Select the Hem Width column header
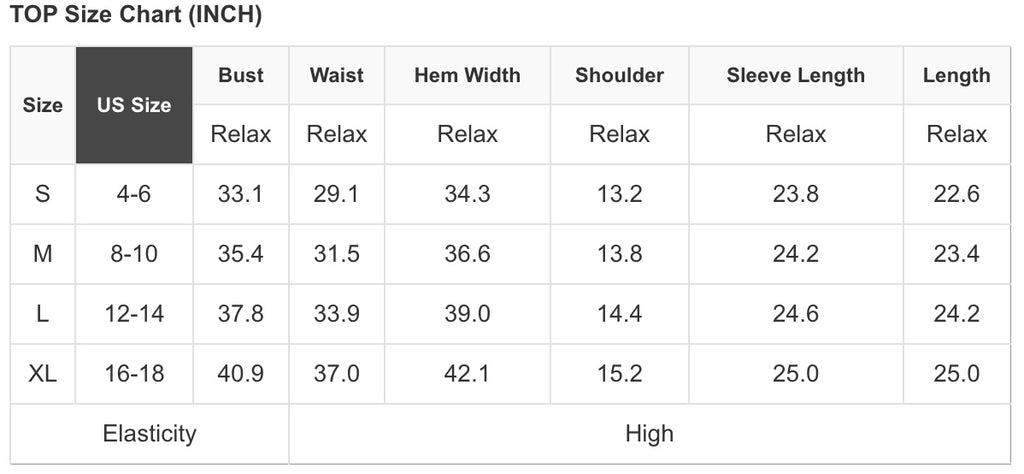Screen dimensions: 1024x474 click(467, 75)
